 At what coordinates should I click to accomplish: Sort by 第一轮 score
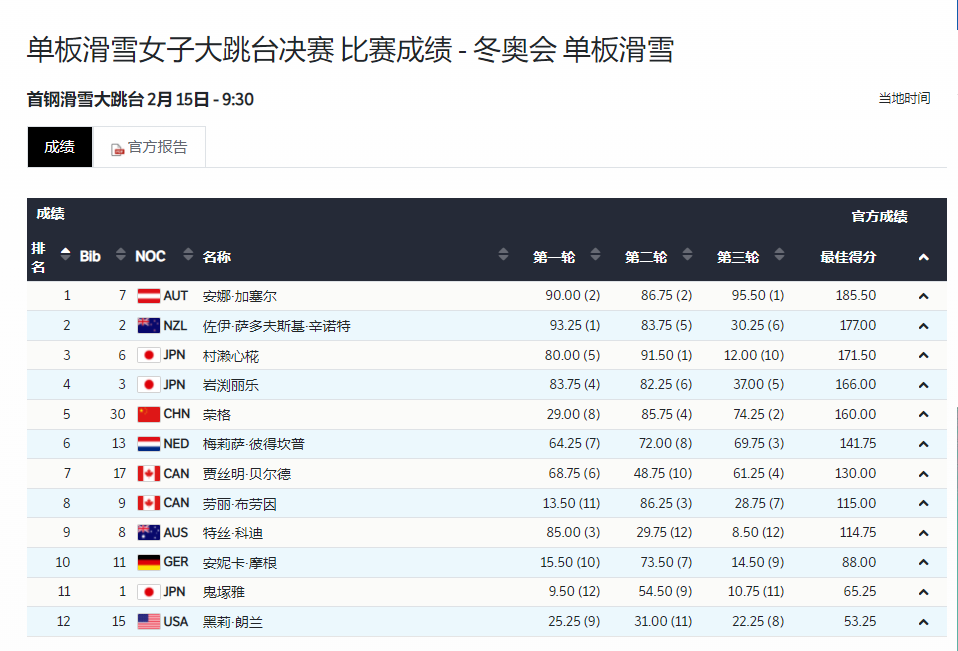pos(595,256)
